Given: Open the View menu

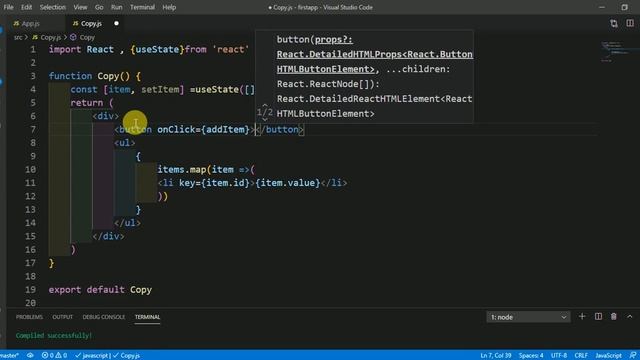Looking at the screenshot, I should [x=80, y=7].
